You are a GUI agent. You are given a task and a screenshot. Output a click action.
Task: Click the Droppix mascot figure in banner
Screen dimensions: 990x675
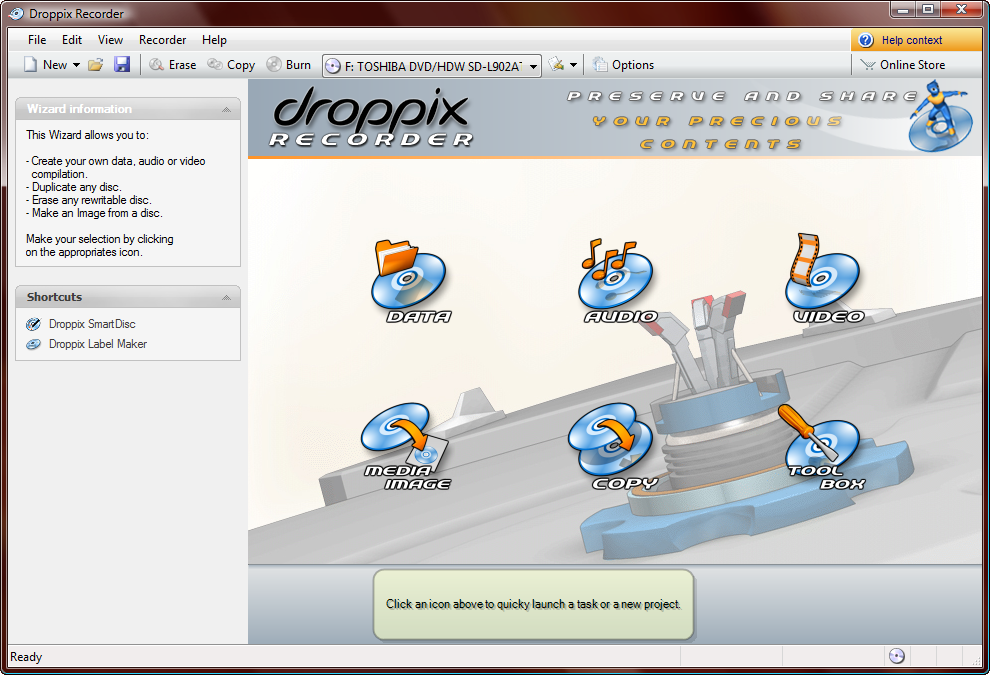pyautogui.click(x=939, y=116)
